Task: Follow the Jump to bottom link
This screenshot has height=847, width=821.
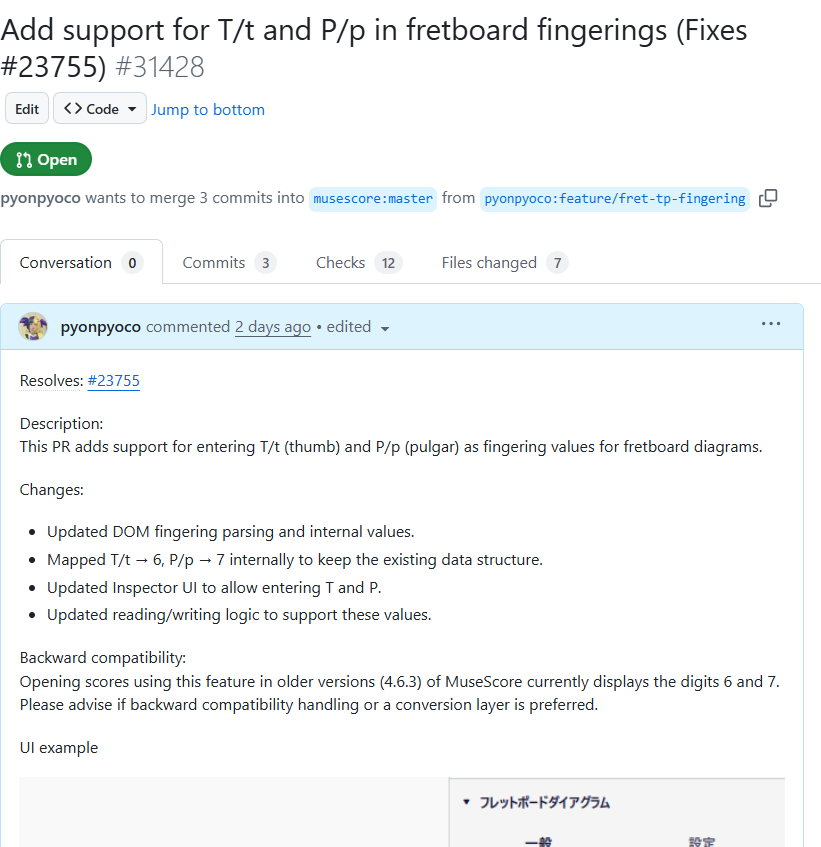Action: click(208, 109)
